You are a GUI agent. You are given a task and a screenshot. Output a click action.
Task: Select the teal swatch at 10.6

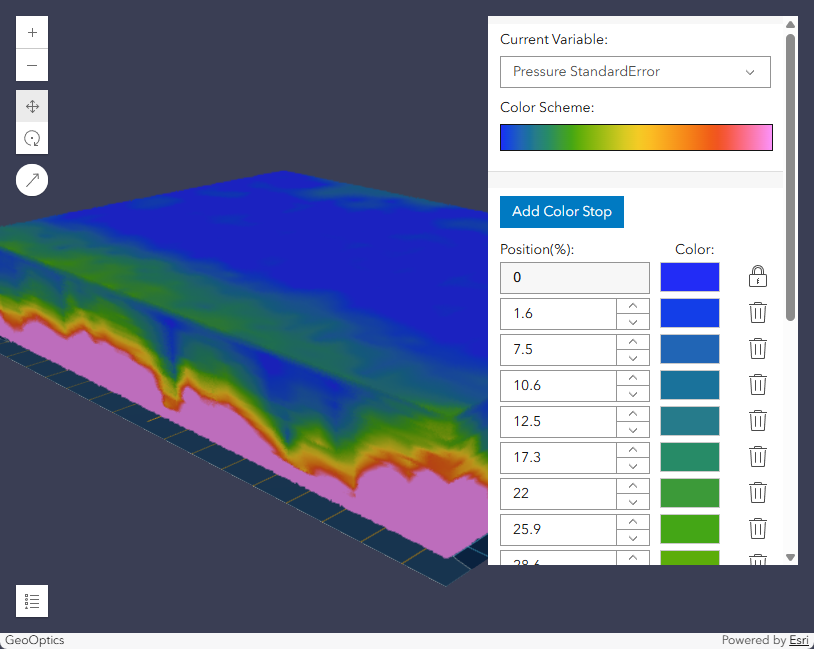coord(689,384)
